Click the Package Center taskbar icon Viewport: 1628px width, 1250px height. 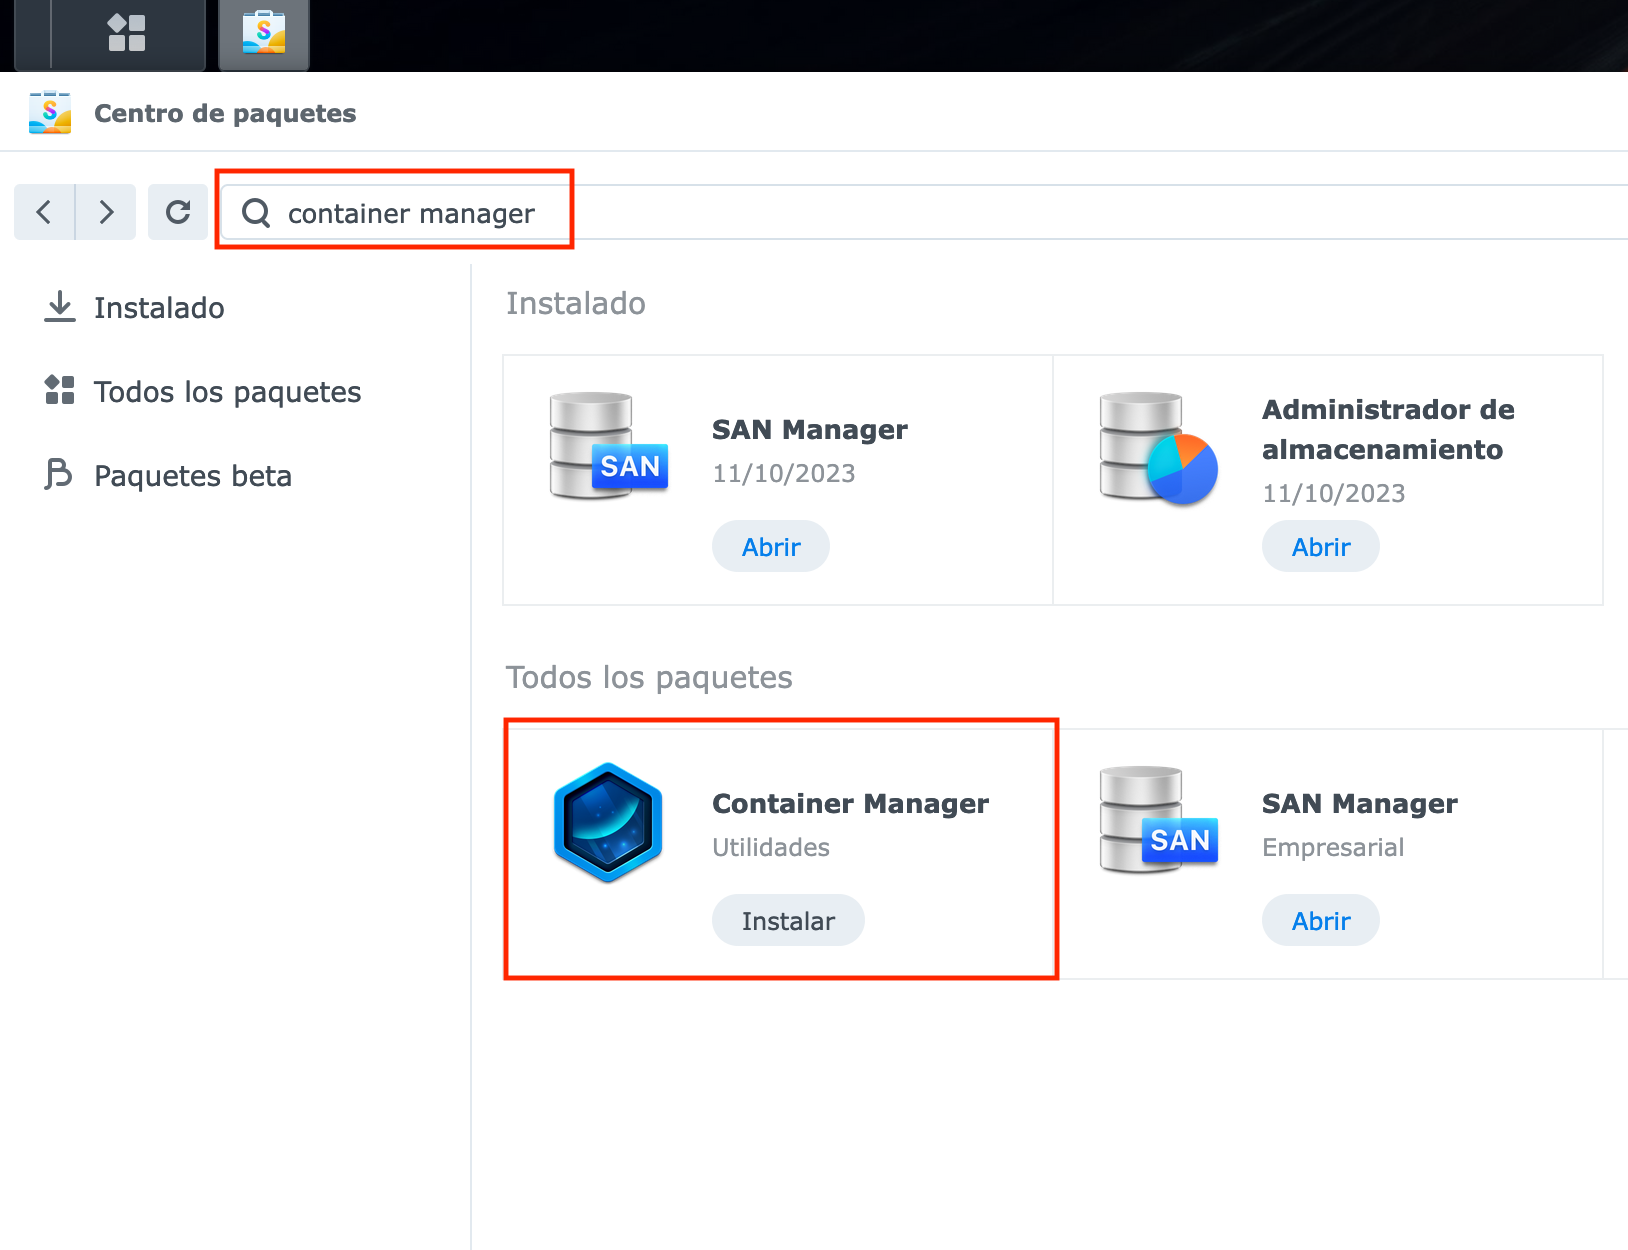[x=264, y=33]
